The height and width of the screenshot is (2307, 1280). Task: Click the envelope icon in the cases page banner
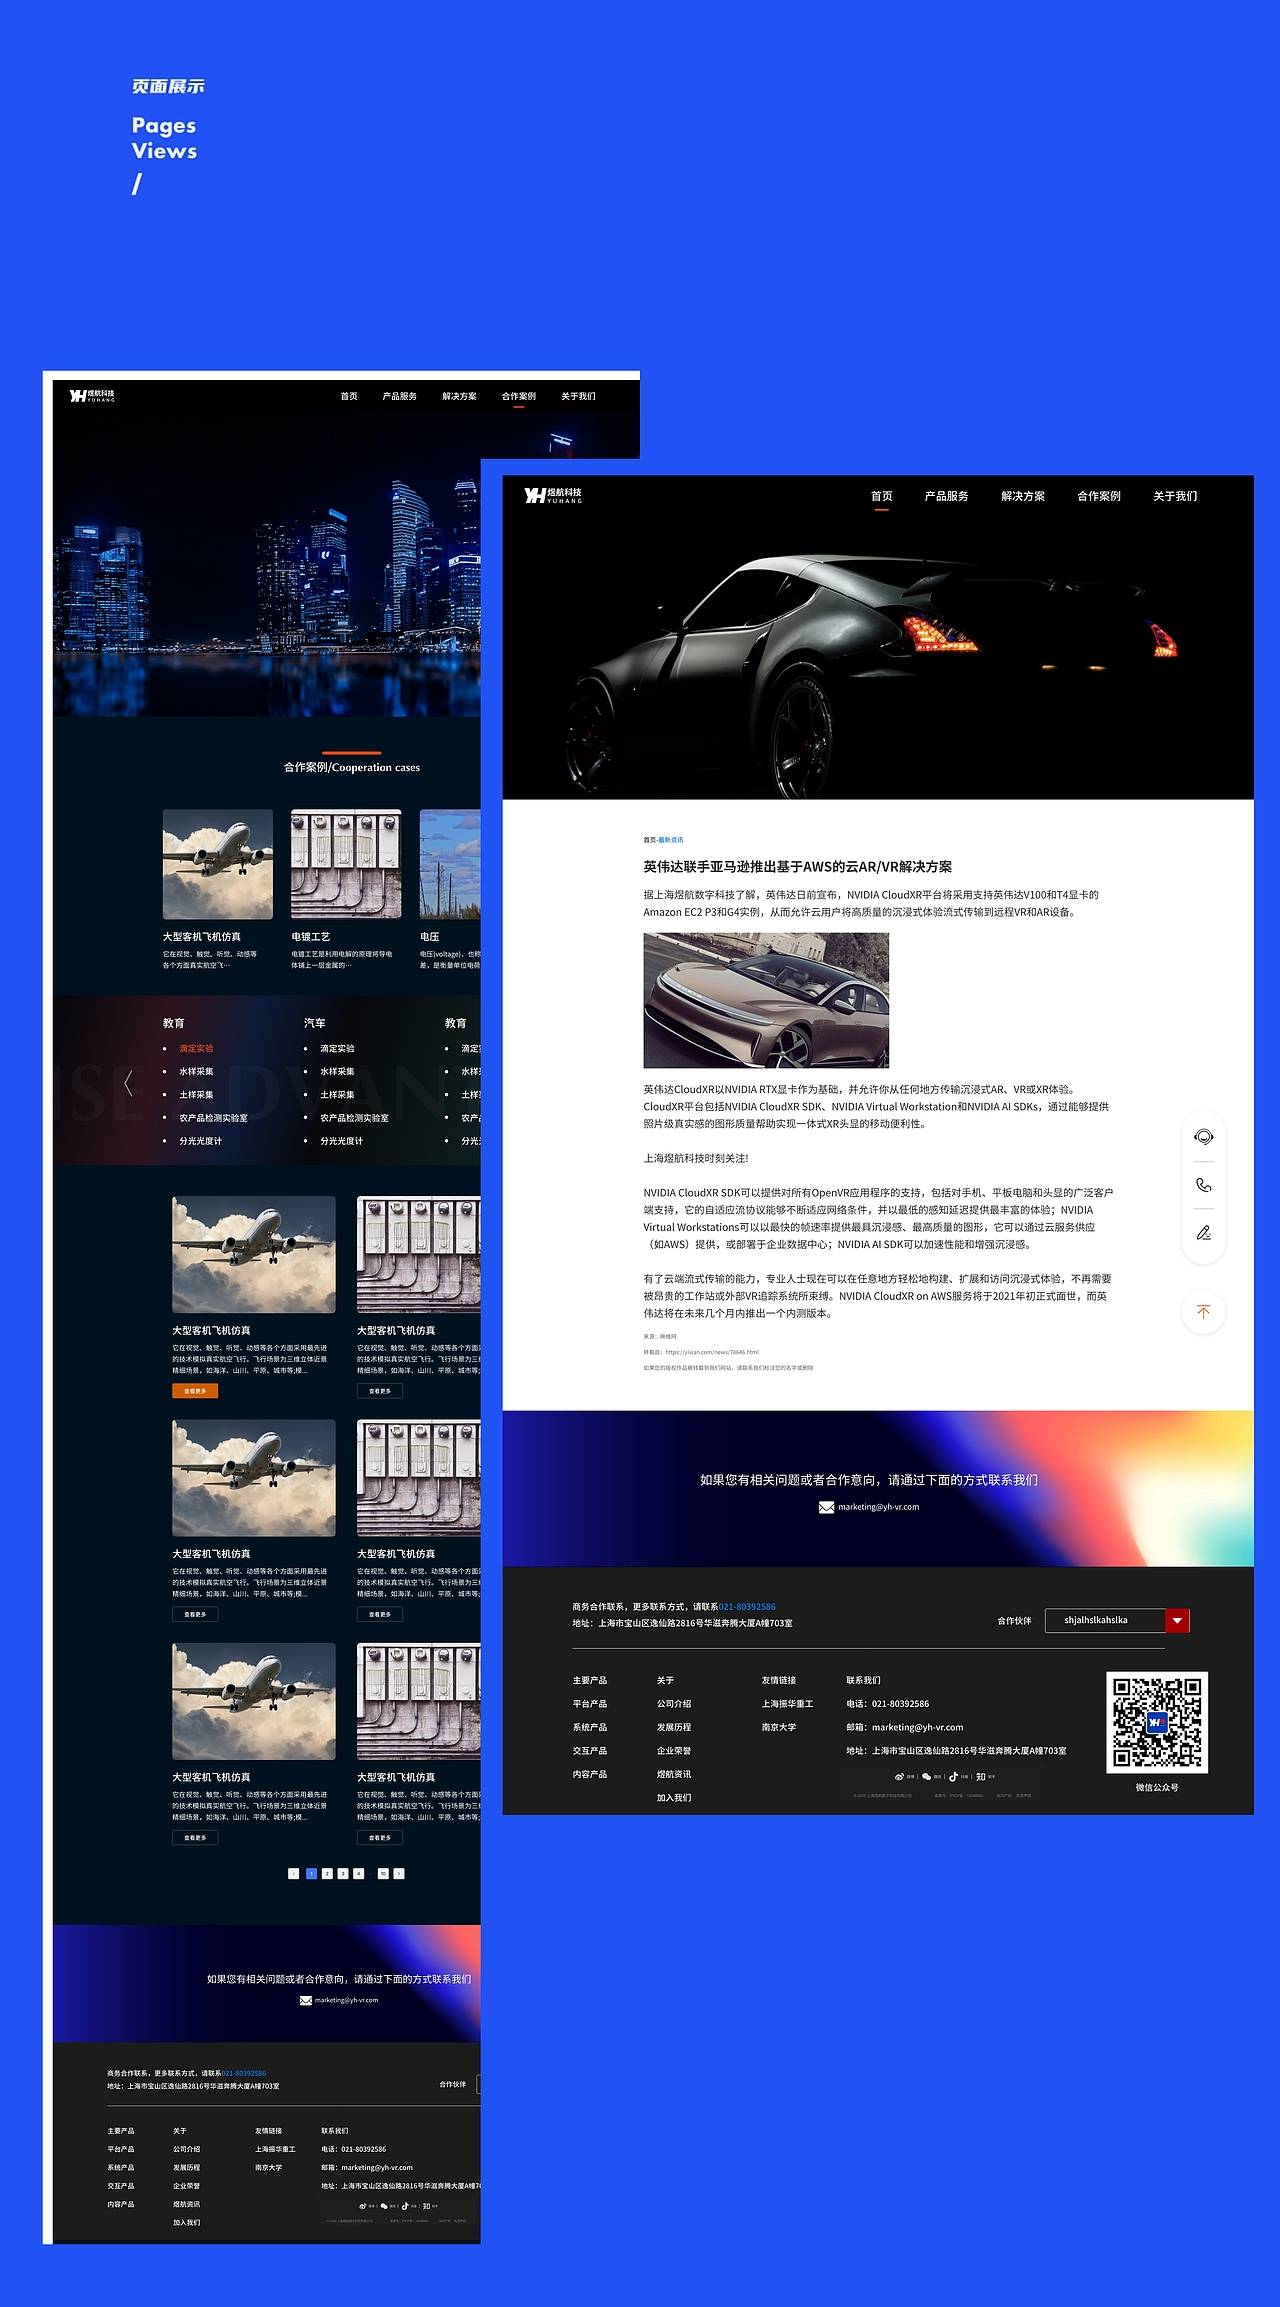pos(306,2000)
